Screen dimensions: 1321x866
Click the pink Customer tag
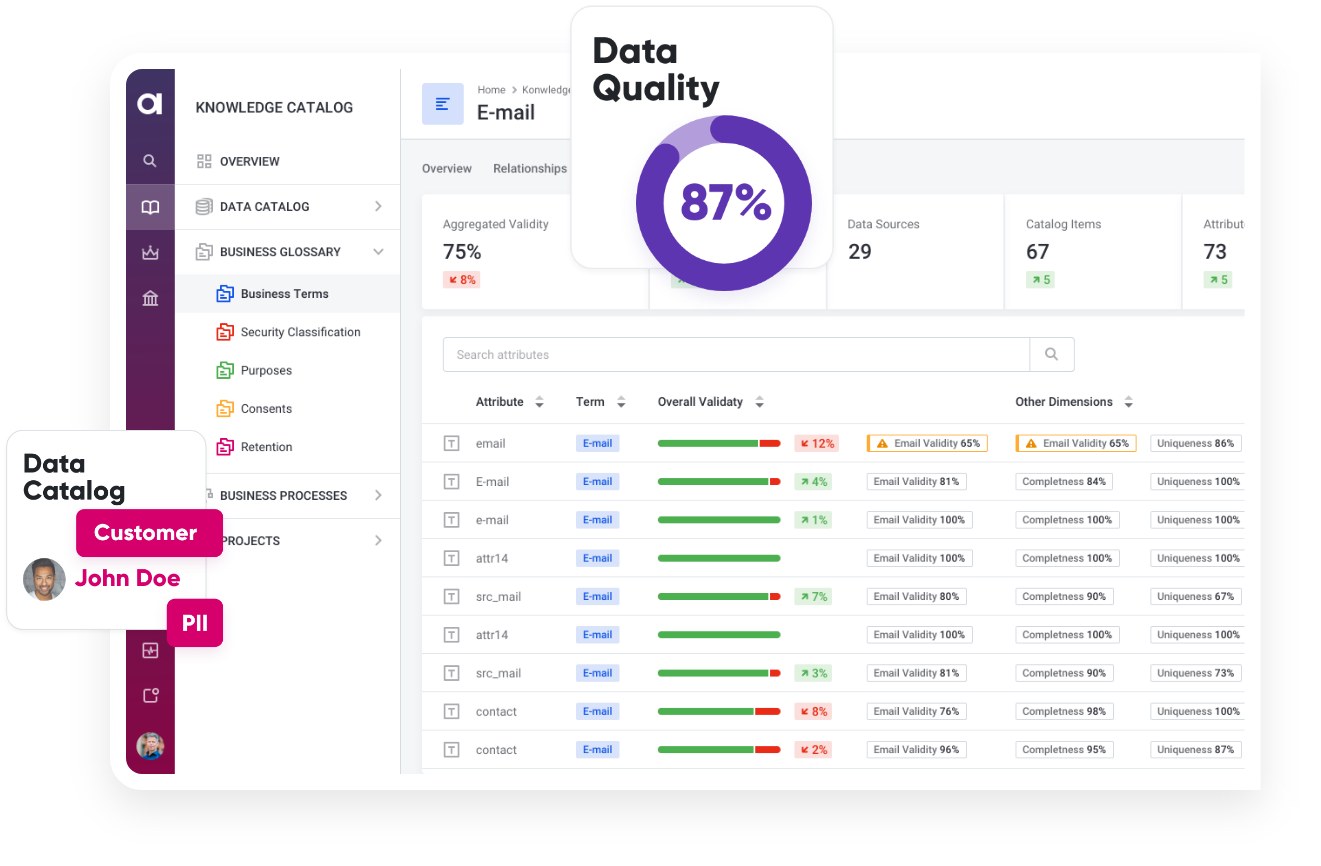[149, 533]
